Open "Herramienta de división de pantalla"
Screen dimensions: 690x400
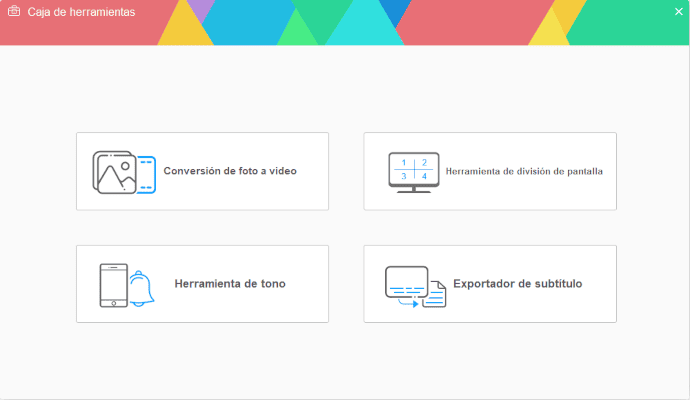(490, 171)
